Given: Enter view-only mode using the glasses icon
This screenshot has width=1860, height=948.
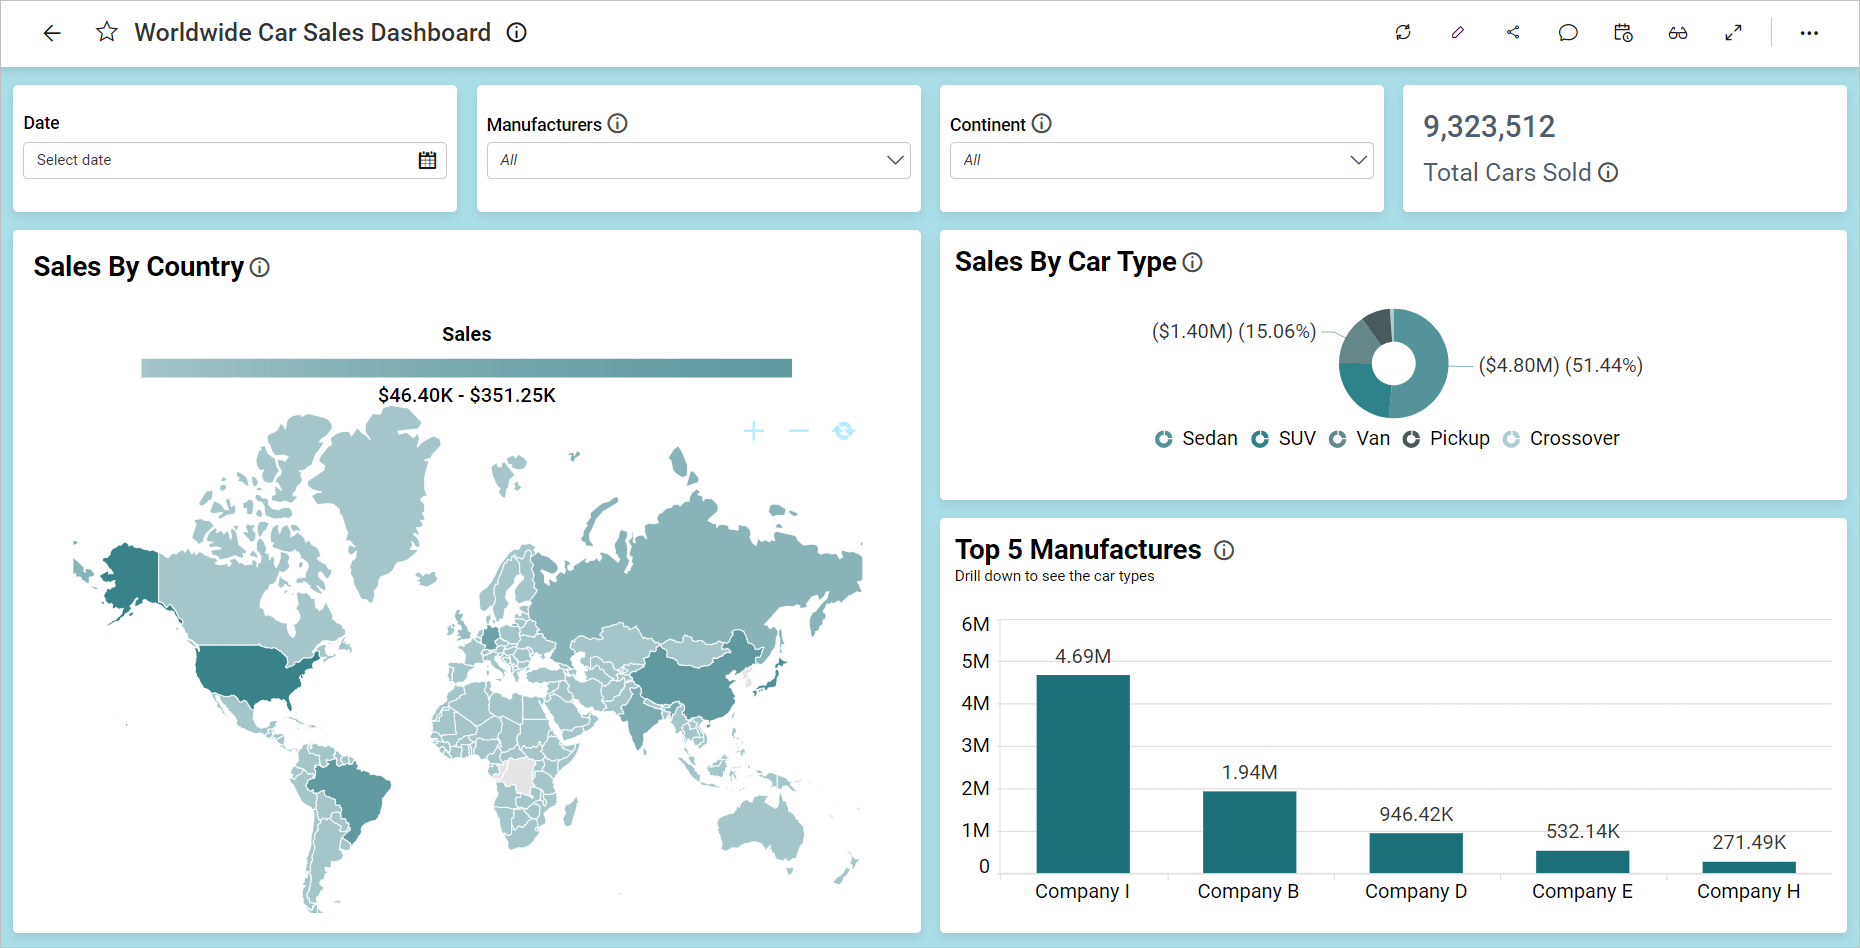Looking at the screenshot, I should (x=1678, y=32).
